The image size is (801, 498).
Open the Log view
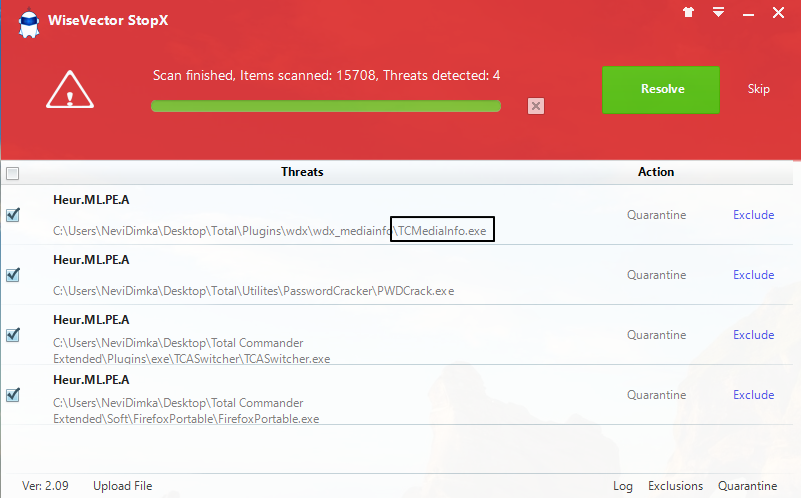pyautogui.click(x=623, y=486)
